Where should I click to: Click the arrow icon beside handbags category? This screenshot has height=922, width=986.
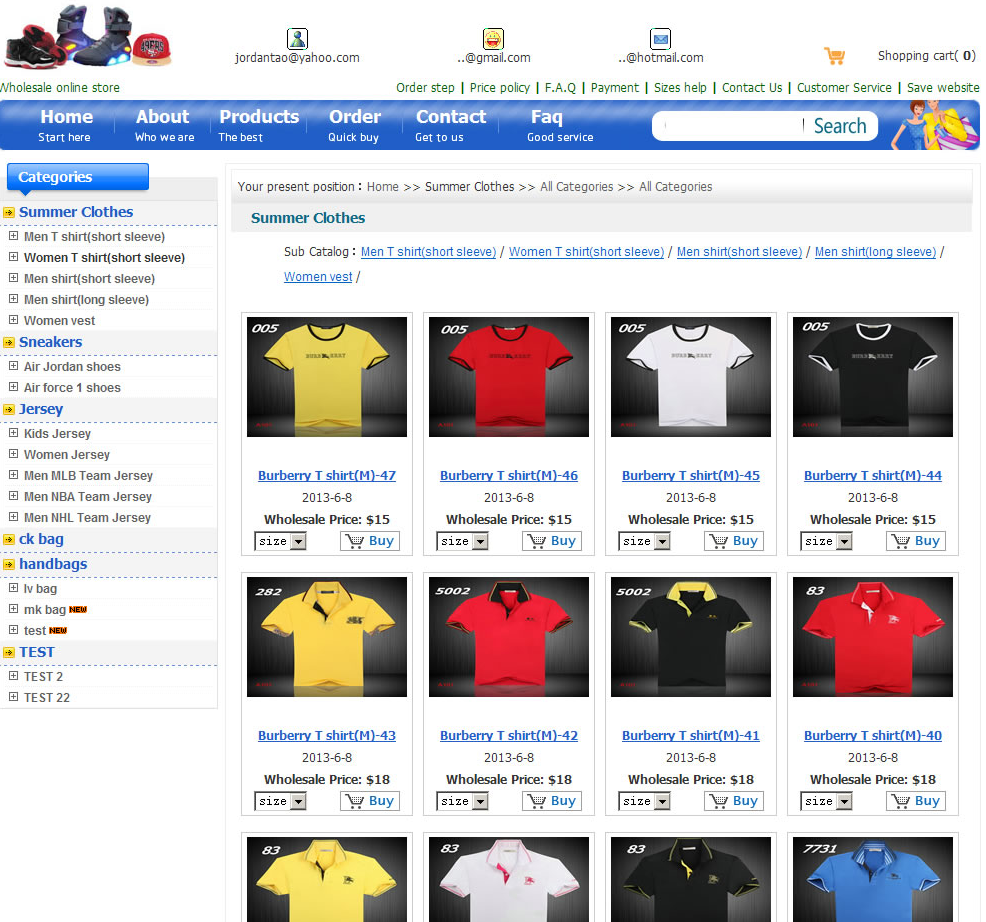[9, 565]
